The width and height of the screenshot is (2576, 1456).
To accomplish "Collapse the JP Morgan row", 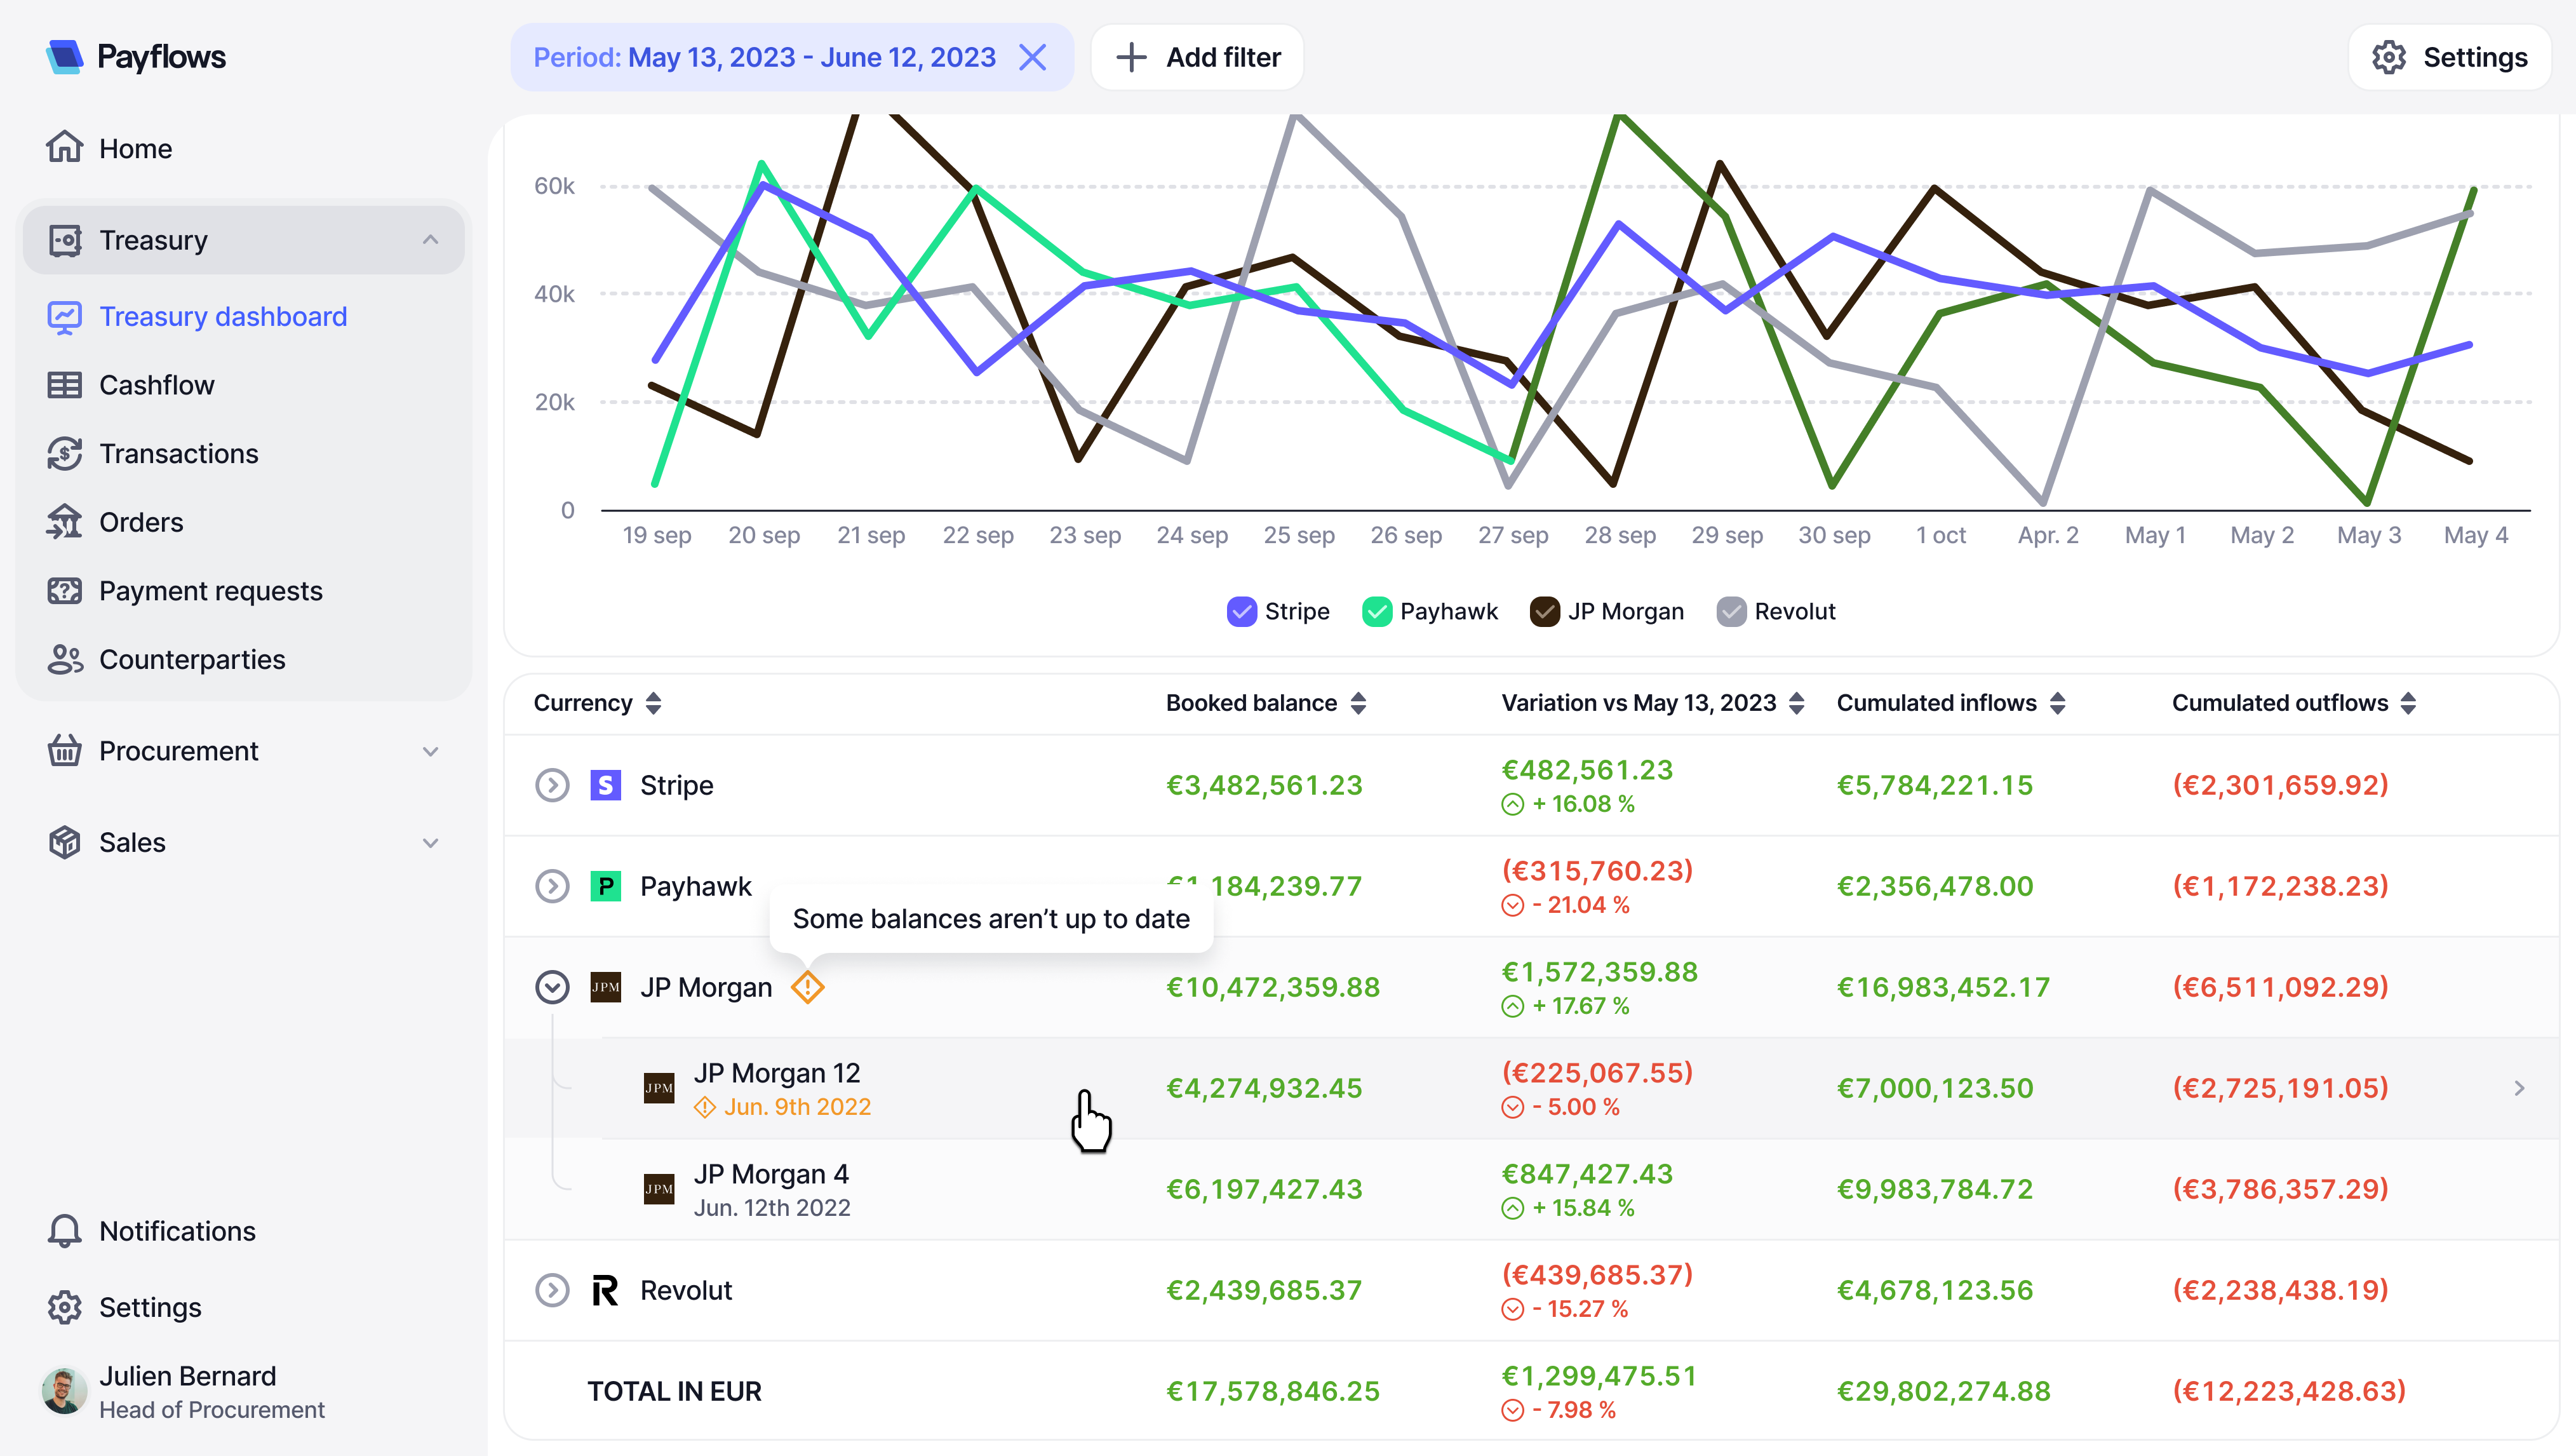I will [x=552, y=987].
